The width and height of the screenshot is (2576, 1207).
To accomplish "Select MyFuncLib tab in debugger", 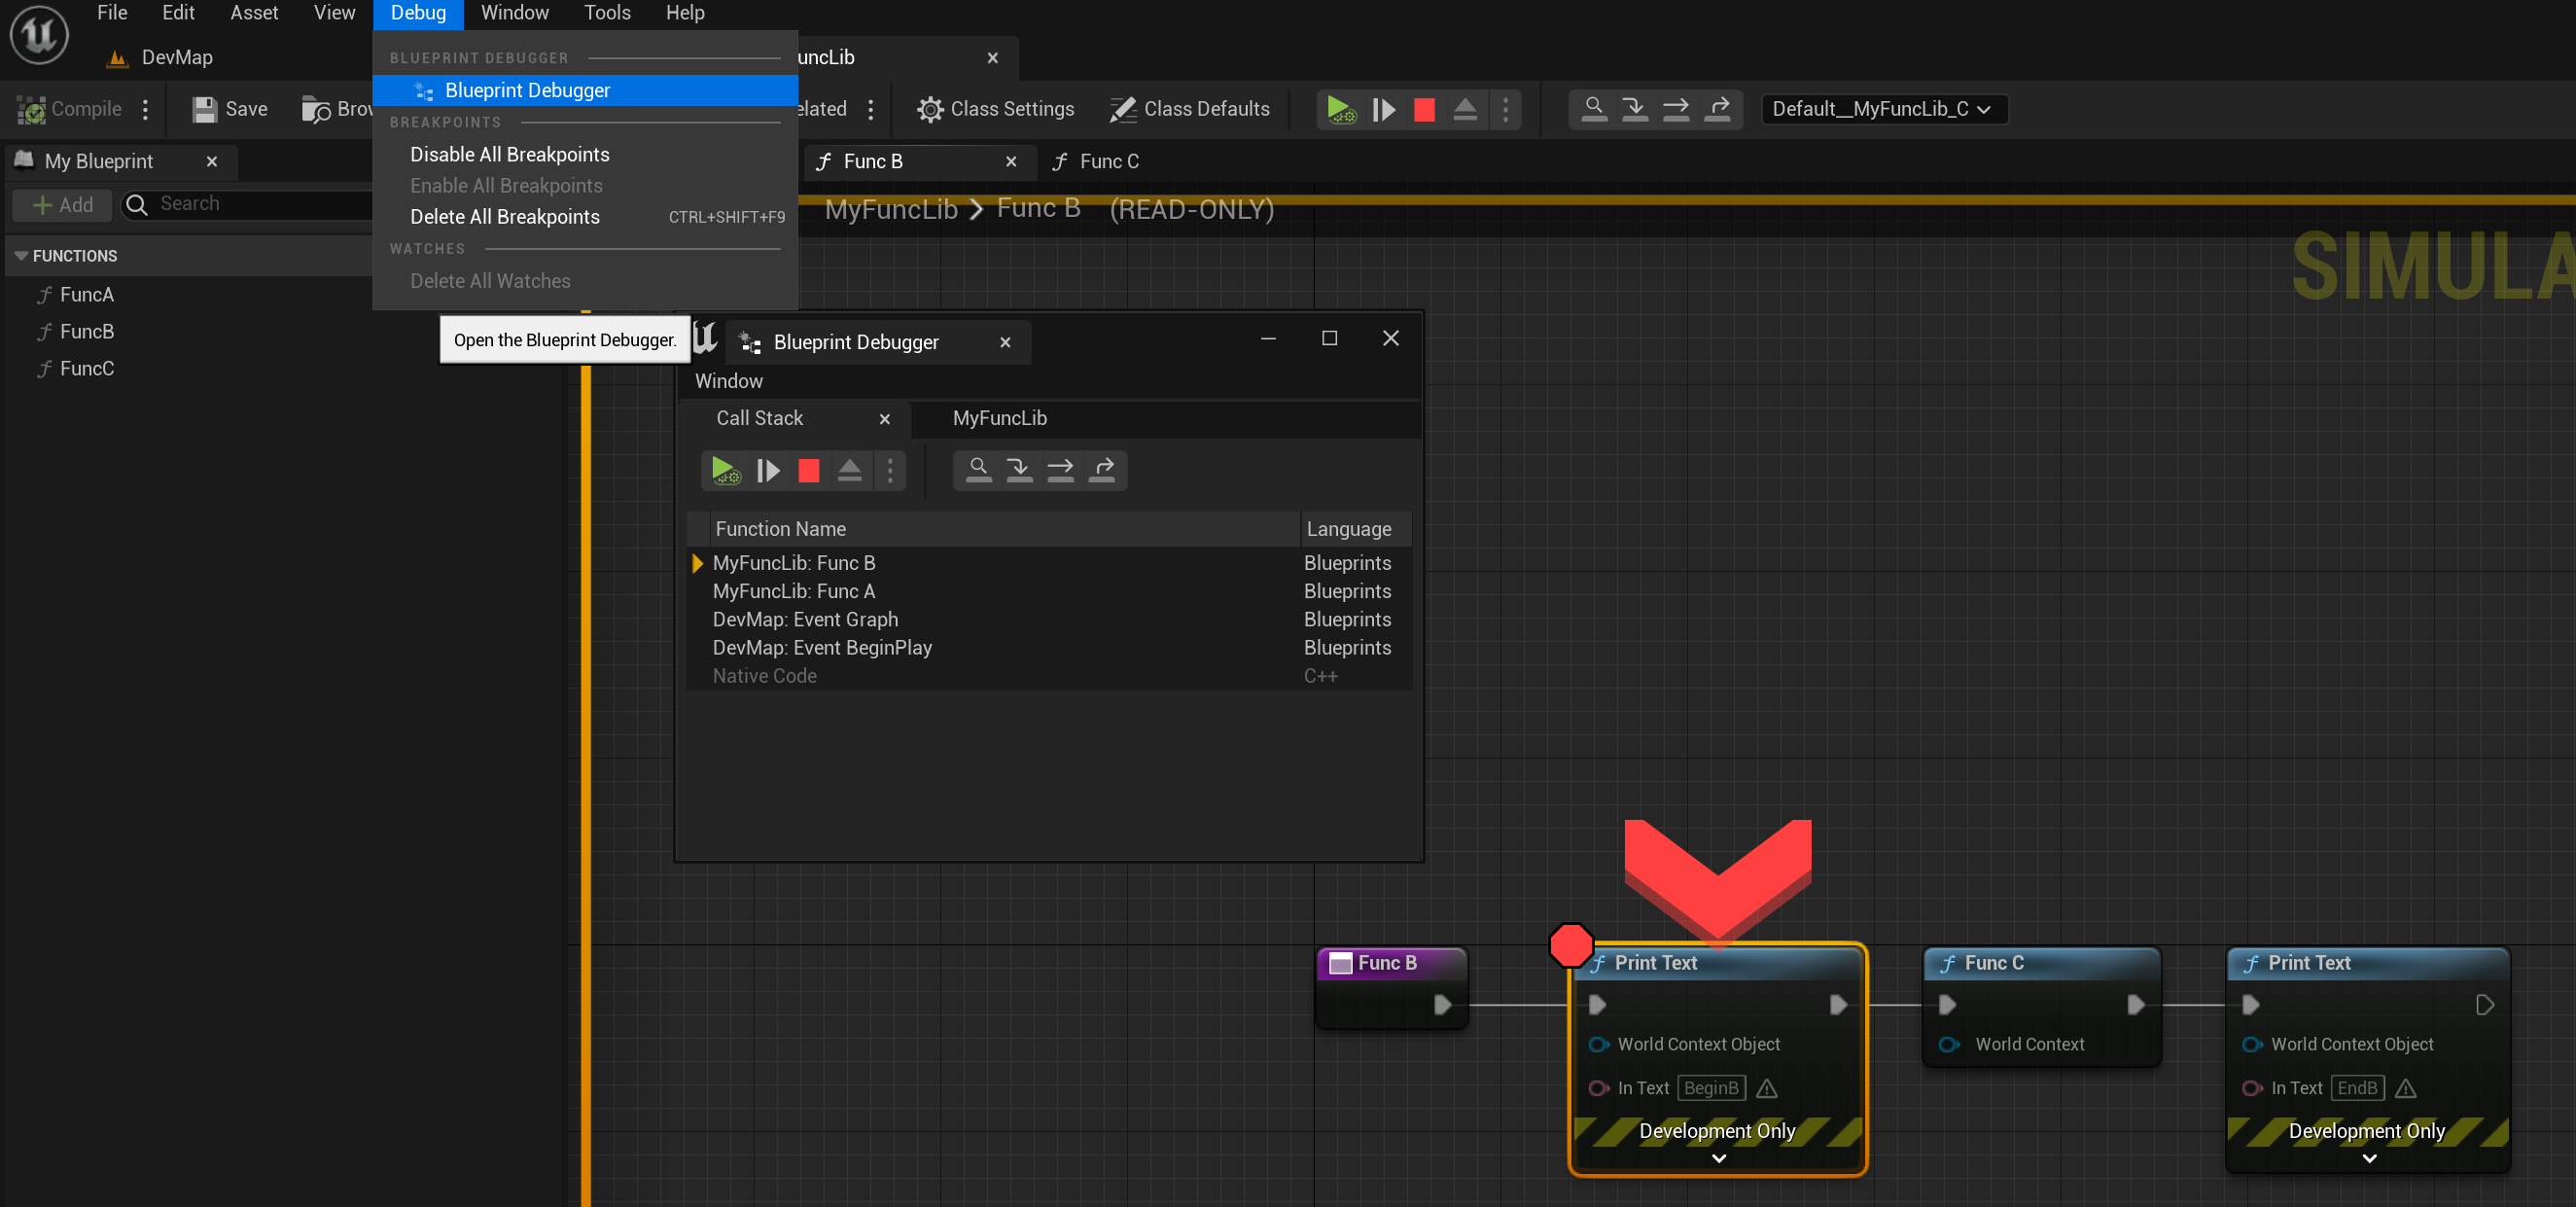I will point(1000,418).
